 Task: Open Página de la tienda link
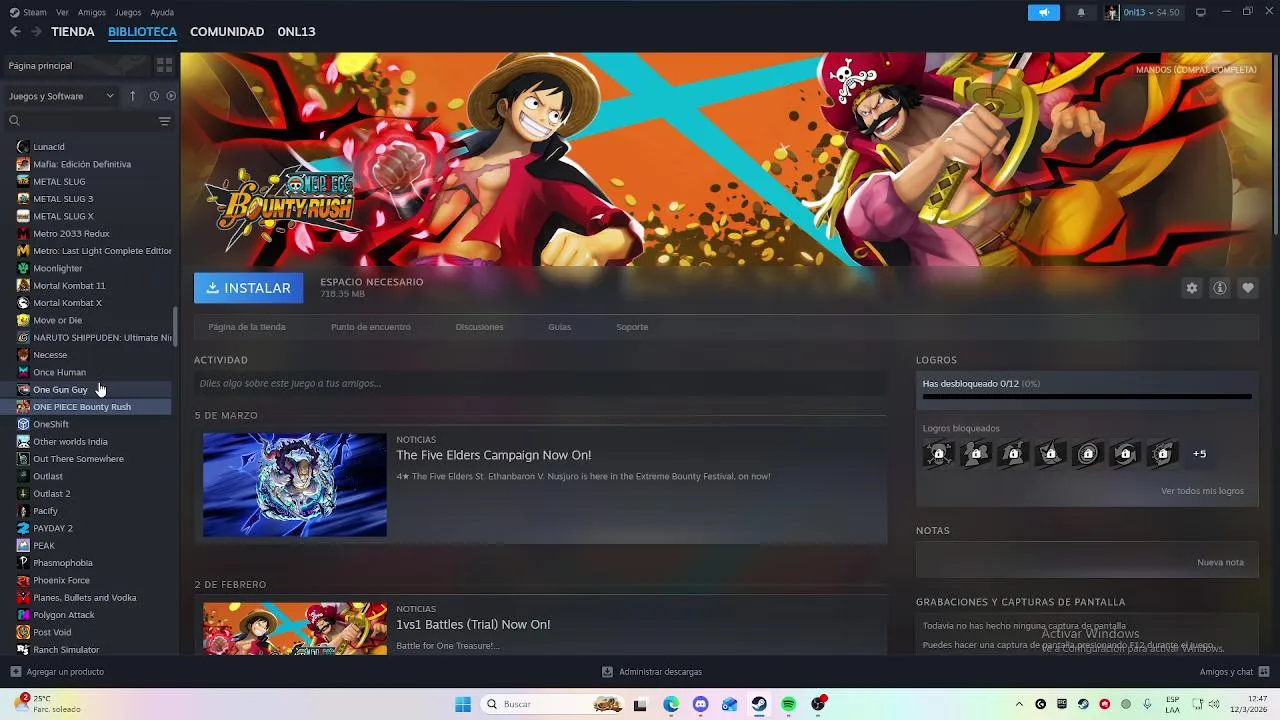[247, 327]
